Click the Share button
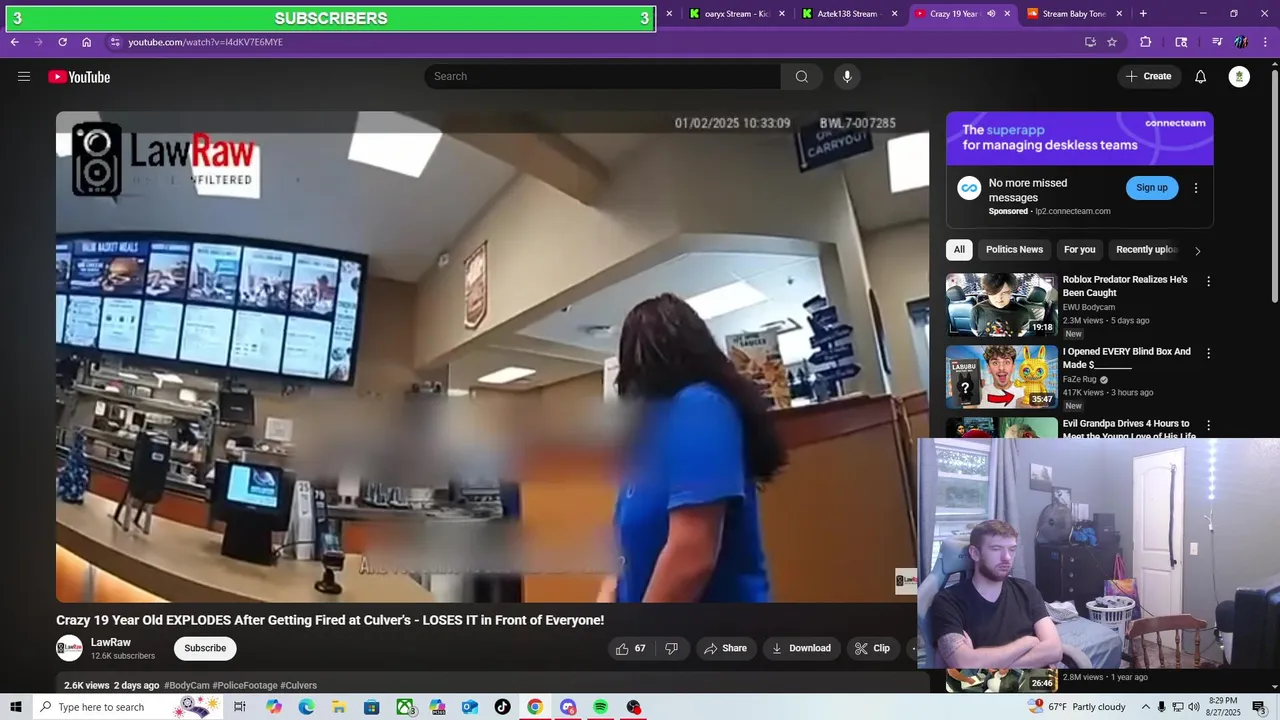The image size is (1280, 720). (x=725, y=648)
